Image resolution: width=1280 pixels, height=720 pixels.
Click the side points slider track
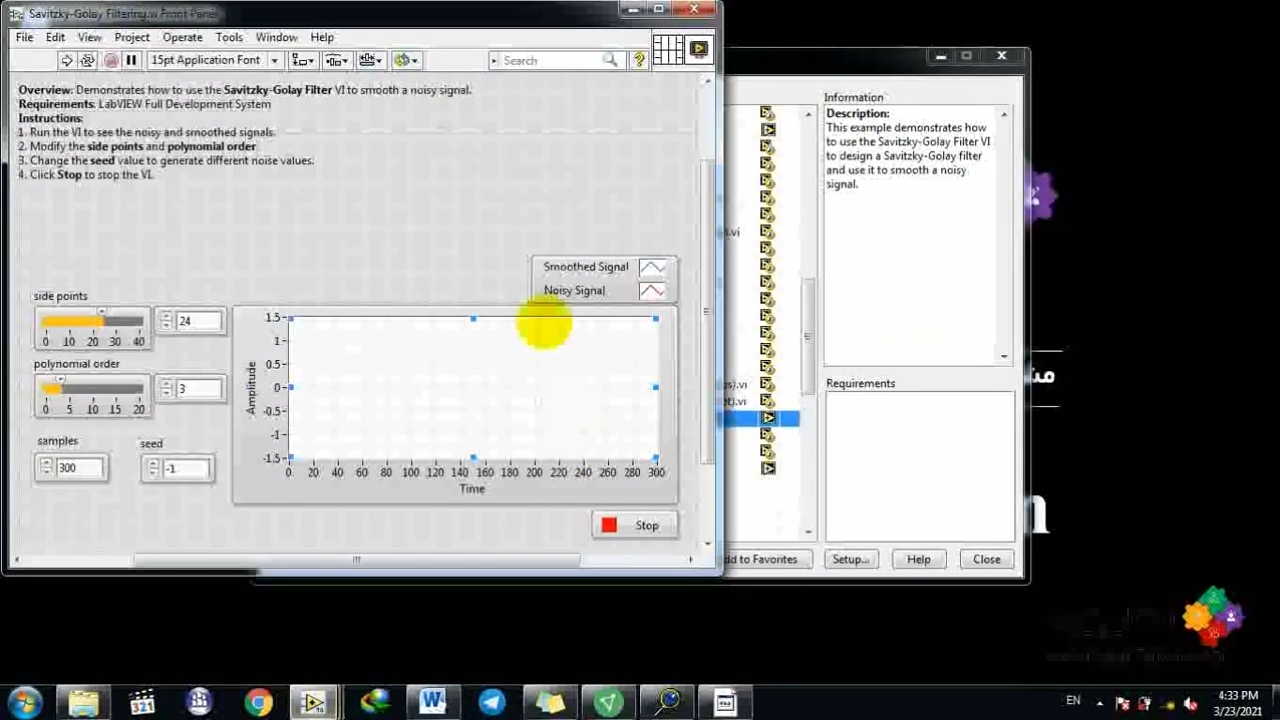click(x=92, y=322)
